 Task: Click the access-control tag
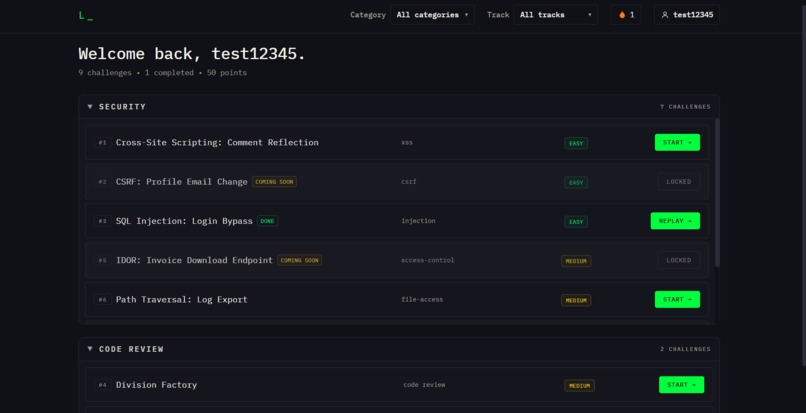pos(428,260)
